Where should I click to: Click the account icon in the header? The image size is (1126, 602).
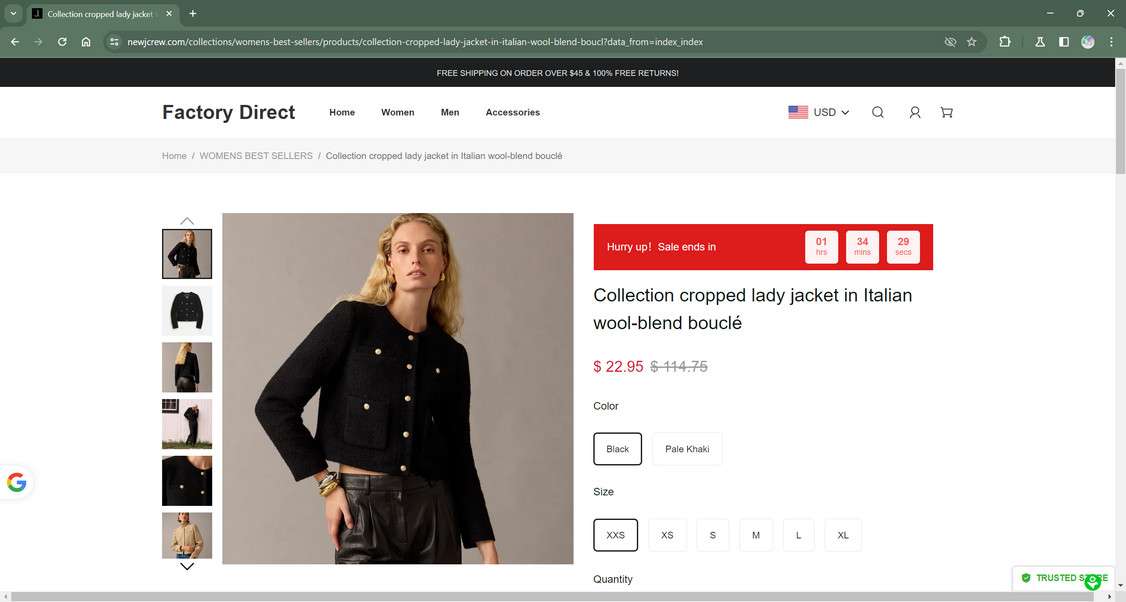pos(914,112)
